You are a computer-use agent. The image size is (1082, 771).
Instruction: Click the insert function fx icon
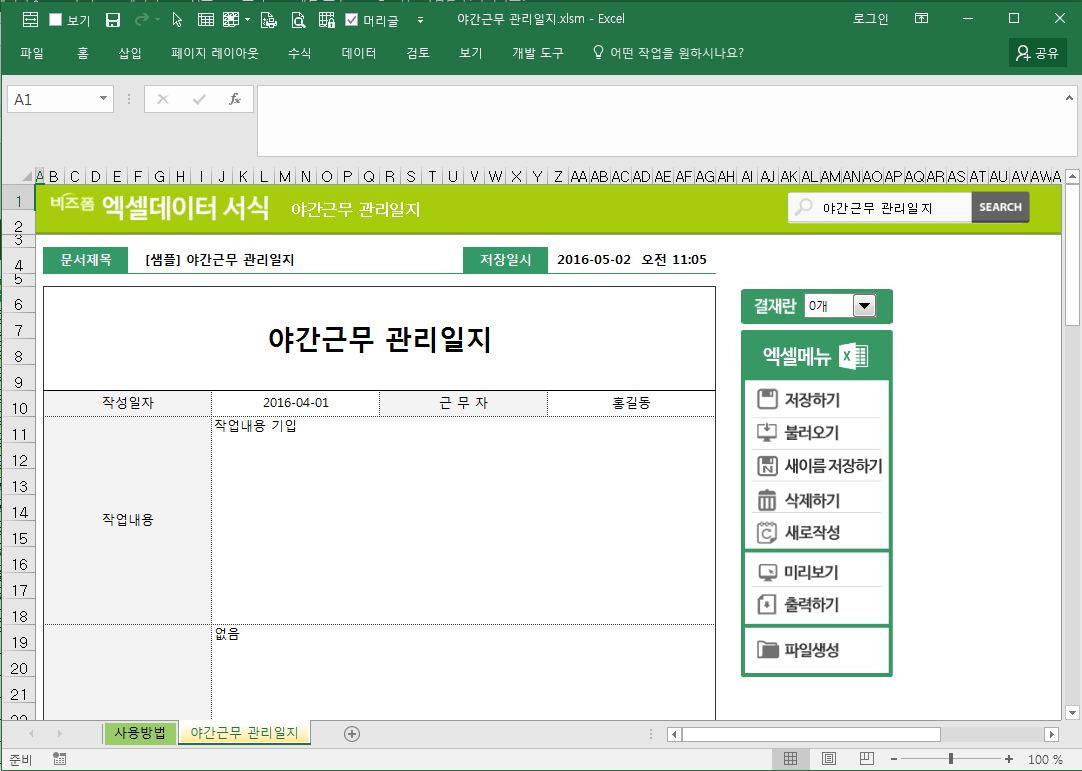(x=235, y=99)
